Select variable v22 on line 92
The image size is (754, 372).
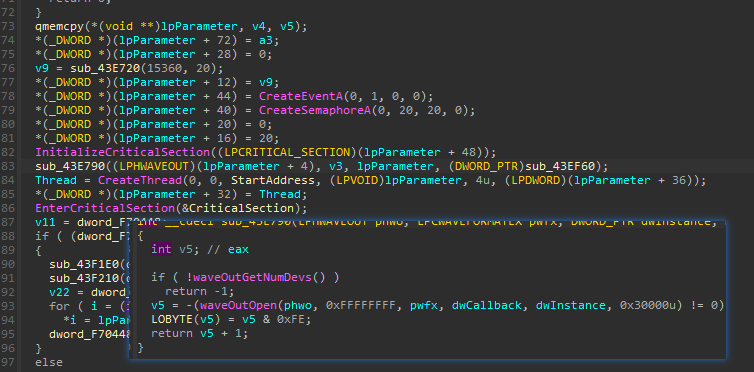(x=60, y=292)
